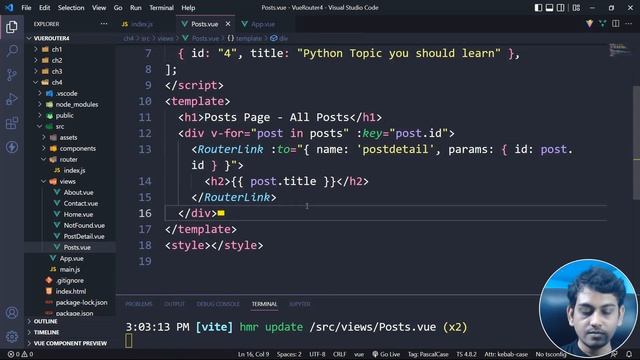
Task: Expand the ch1 folder
Action: click(70, 49)
